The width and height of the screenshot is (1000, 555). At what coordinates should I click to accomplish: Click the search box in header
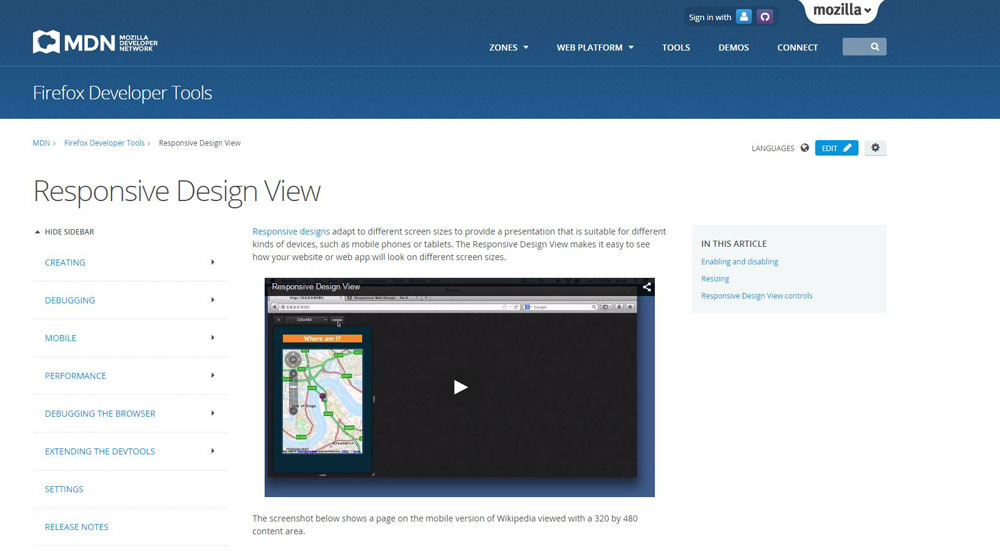pyautogui.click(x=864, y=47)
